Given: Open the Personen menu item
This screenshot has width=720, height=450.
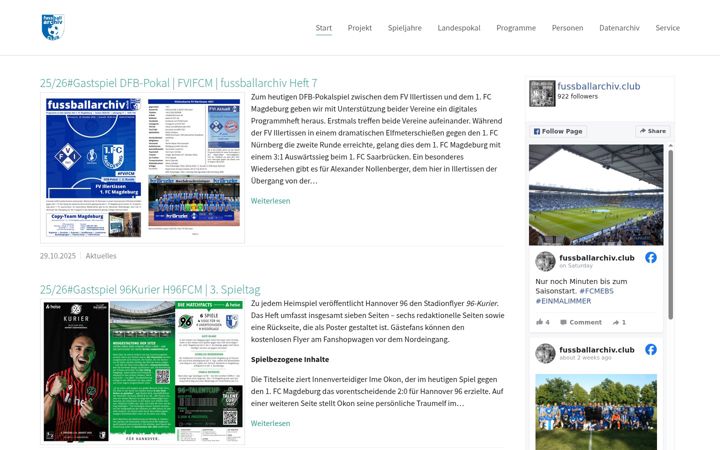Looking at the screenshot, I should click(x=568, y=28).
